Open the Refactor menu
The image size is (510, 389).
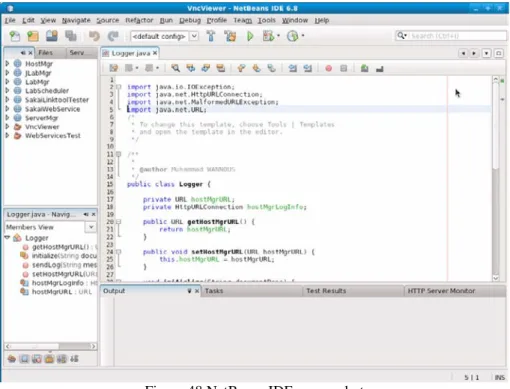pos(139,20)
